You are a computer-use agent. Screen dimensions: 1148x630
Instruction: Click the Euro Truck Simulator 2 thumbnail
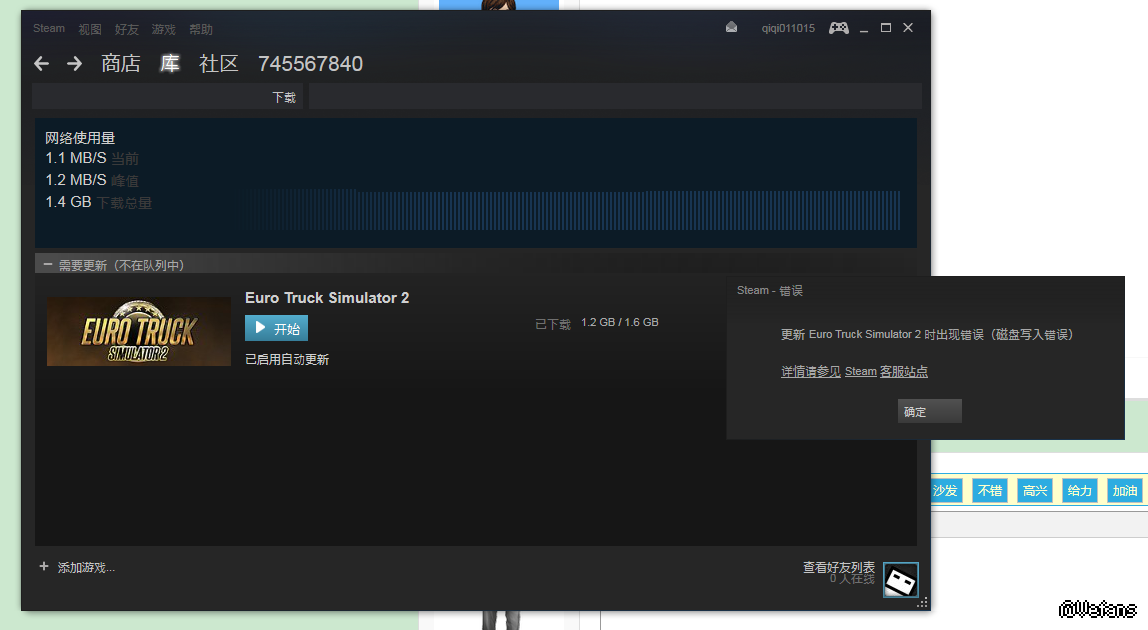[x=138, y=331]
